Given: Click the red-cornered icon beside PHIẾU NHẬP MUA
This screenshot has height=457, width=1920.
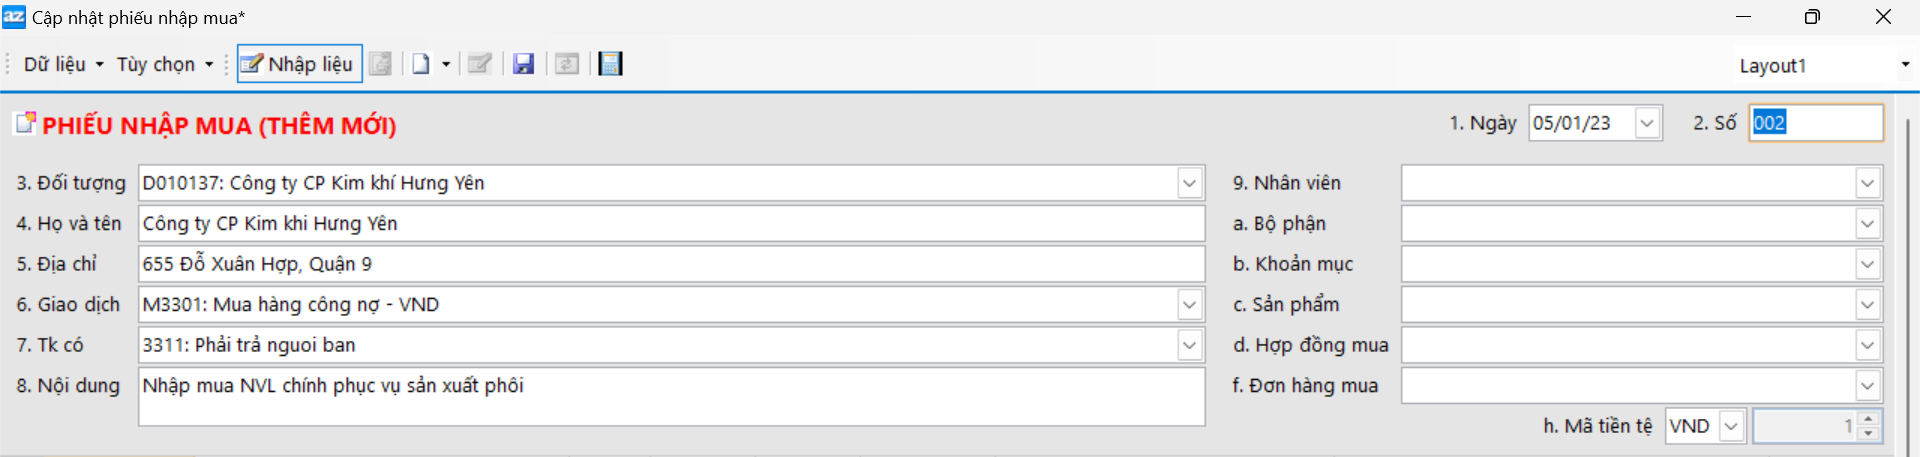Looking at the screenshot, I should point(25,124).
